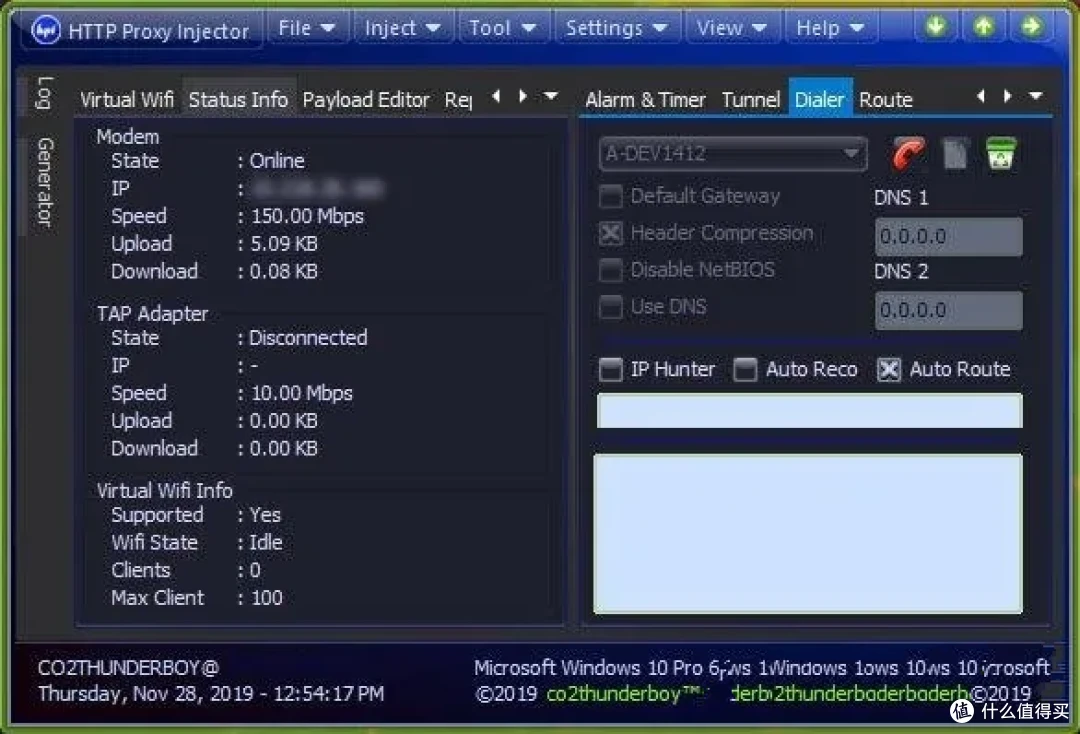Open the Help menu
Viewport: 1080px width, 734px height.
point(830,28)
